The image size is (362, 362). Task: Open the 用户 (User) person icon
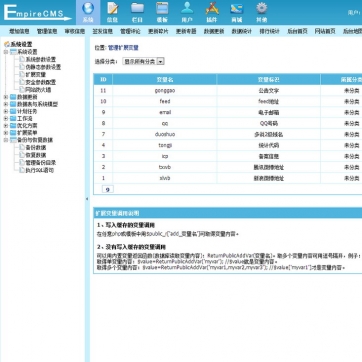coord(187,8)
